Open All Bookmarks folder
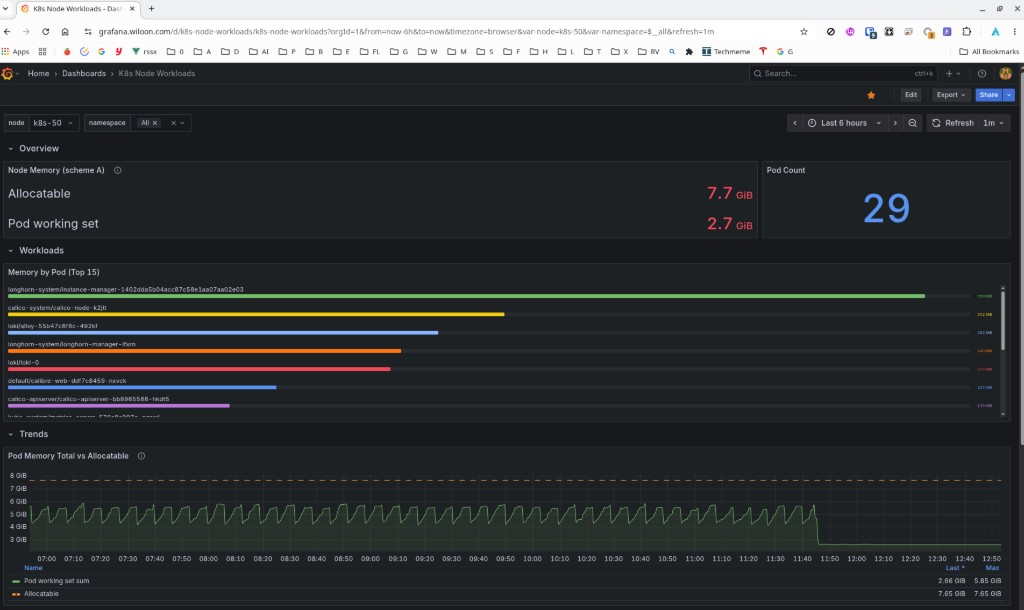1024x610 pixels. pos(988,52)
